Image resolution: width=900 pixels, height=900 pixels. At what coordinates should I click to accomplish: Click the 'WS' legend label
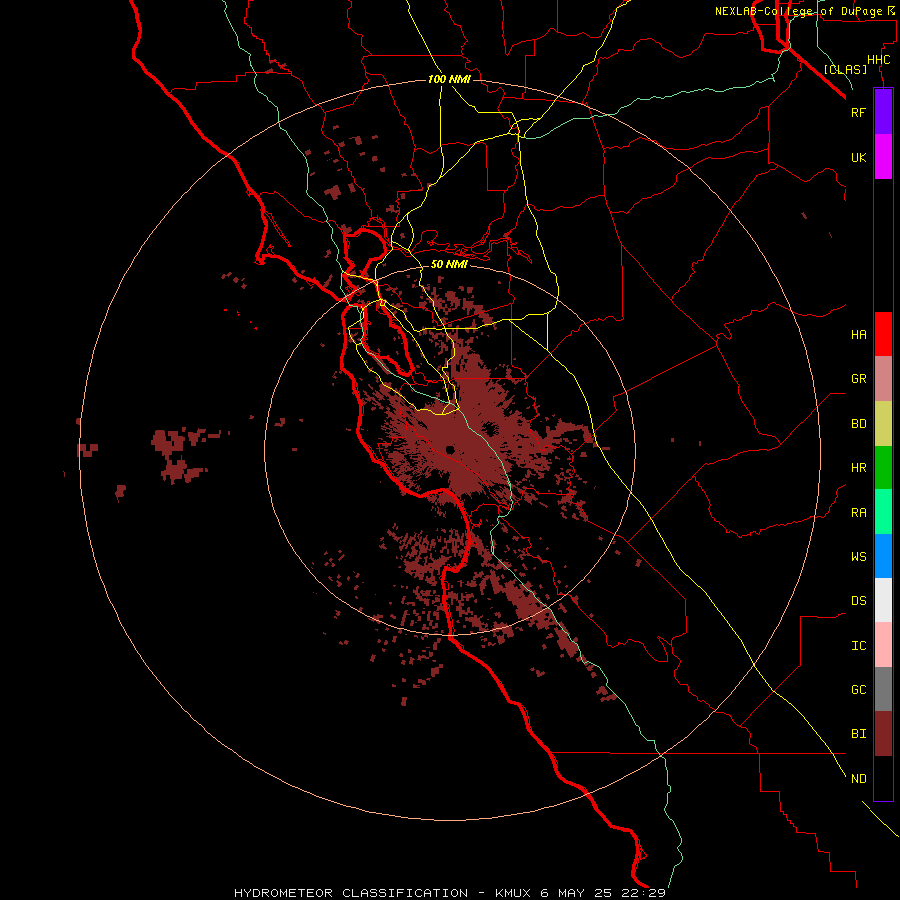858,556
